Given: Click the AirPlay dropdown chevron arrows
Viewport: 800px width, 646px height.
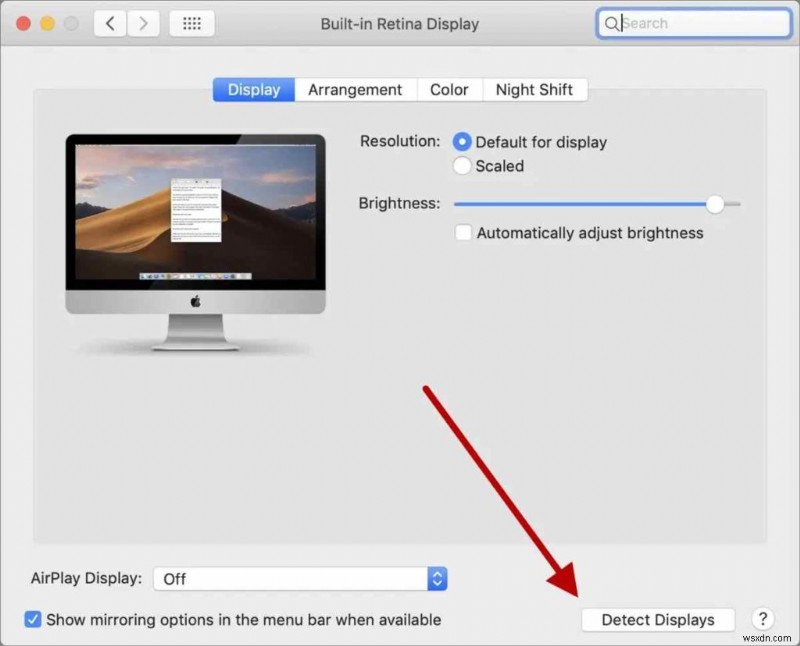Looking at the screenshot, I should (x=436, y=578).
